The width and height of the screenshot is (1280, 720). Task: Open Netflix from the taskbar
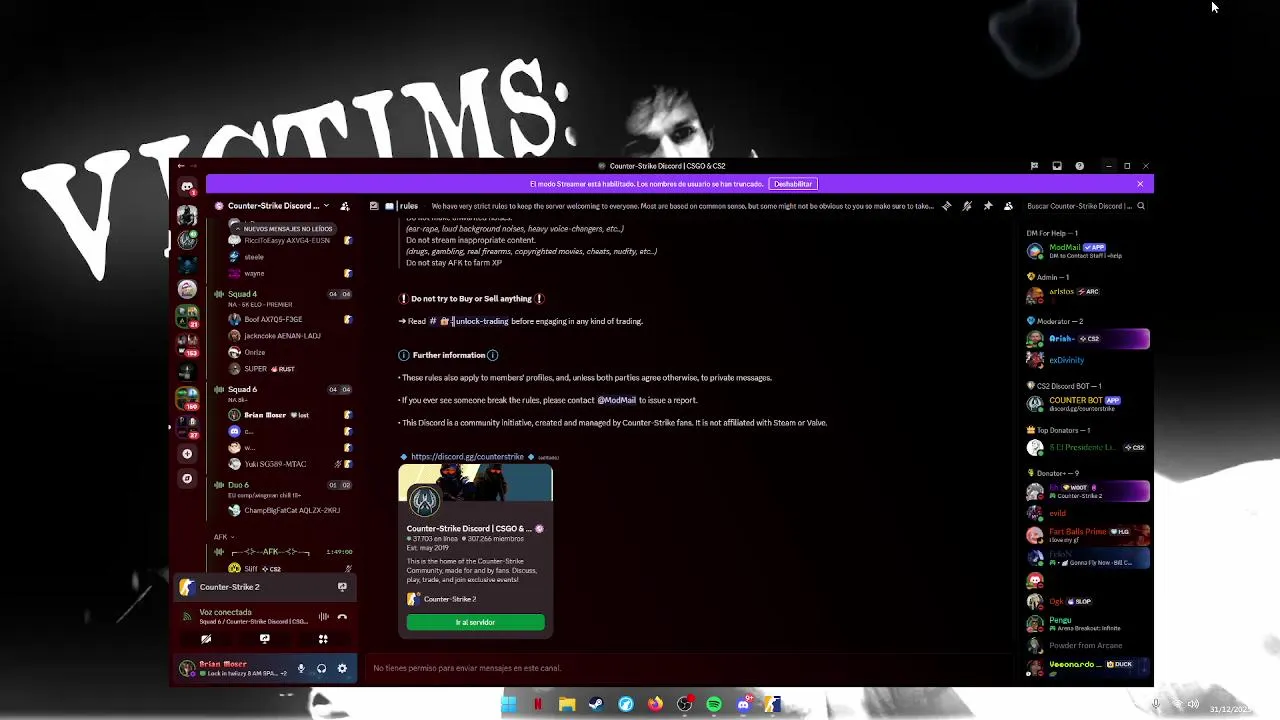538,705
